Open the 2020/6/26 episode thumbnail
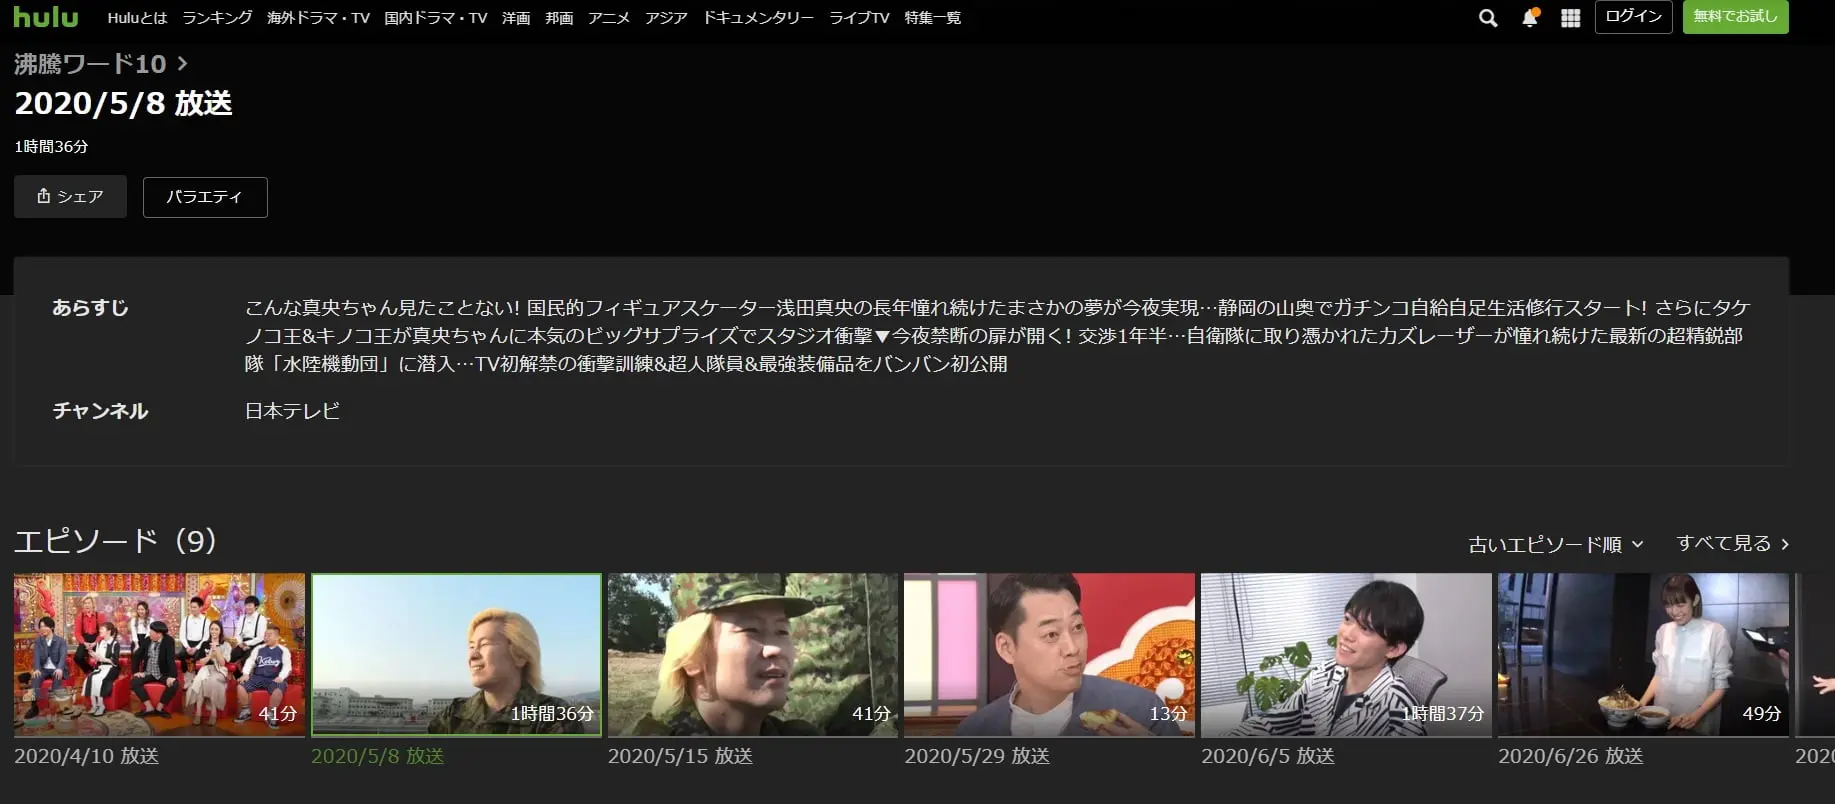 pyautogui.click(x=1643, y=654)
